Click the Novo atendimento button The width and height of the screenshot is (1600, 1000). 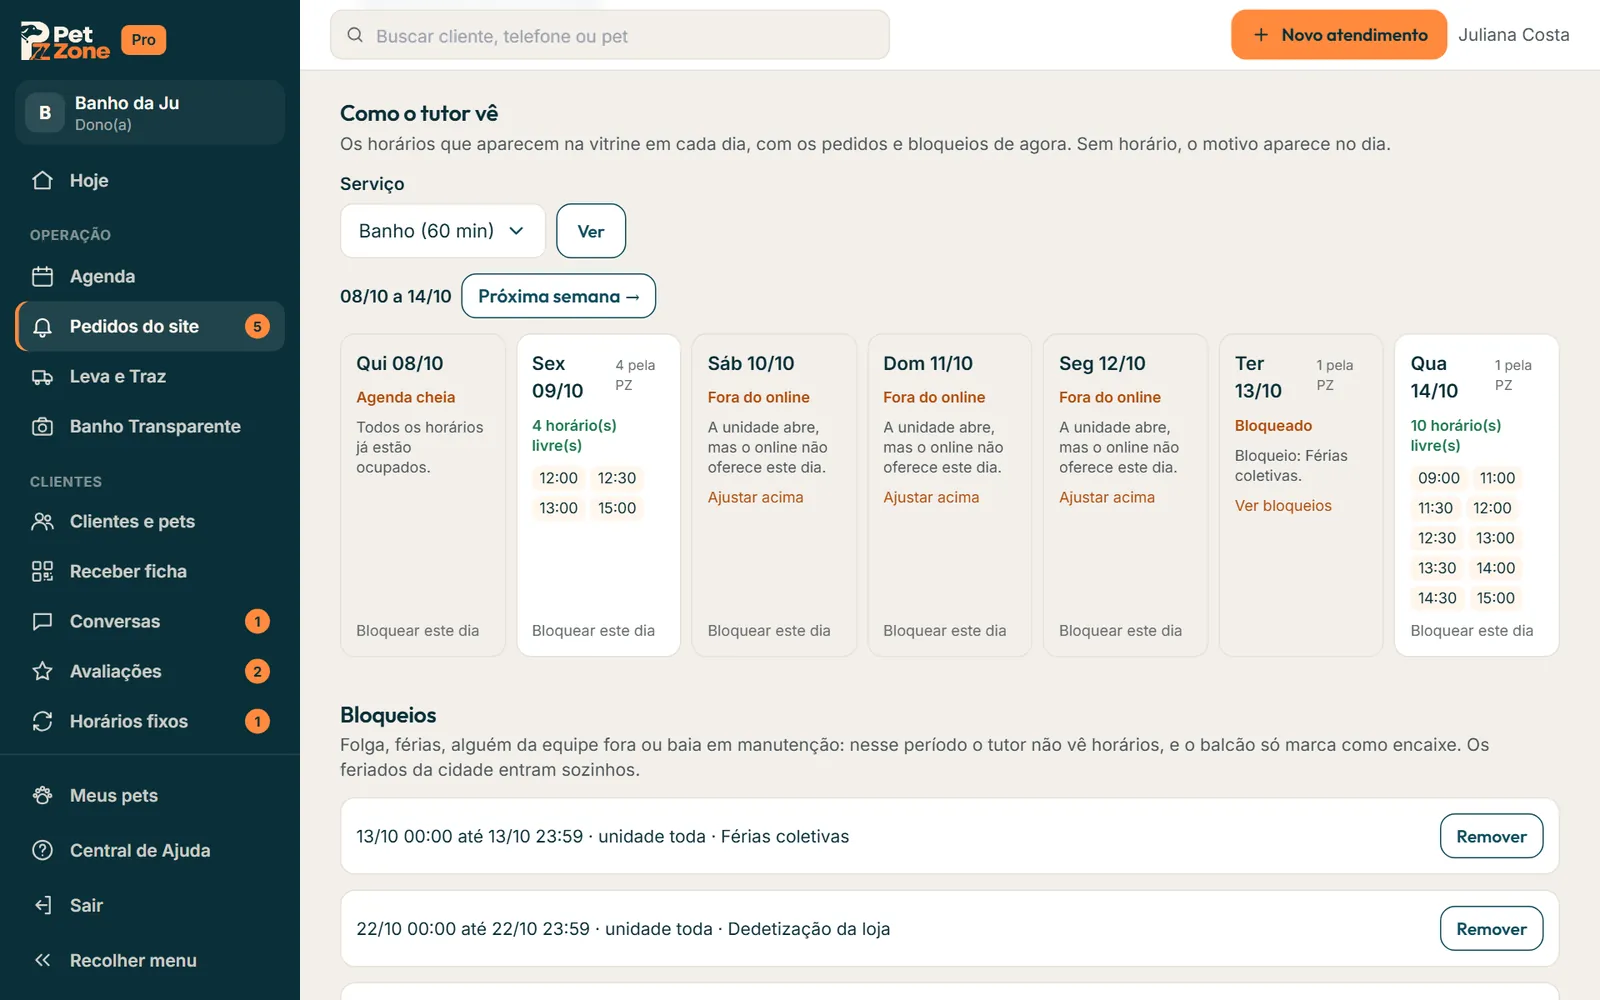pyautogui.click(x=1339, y=35)
